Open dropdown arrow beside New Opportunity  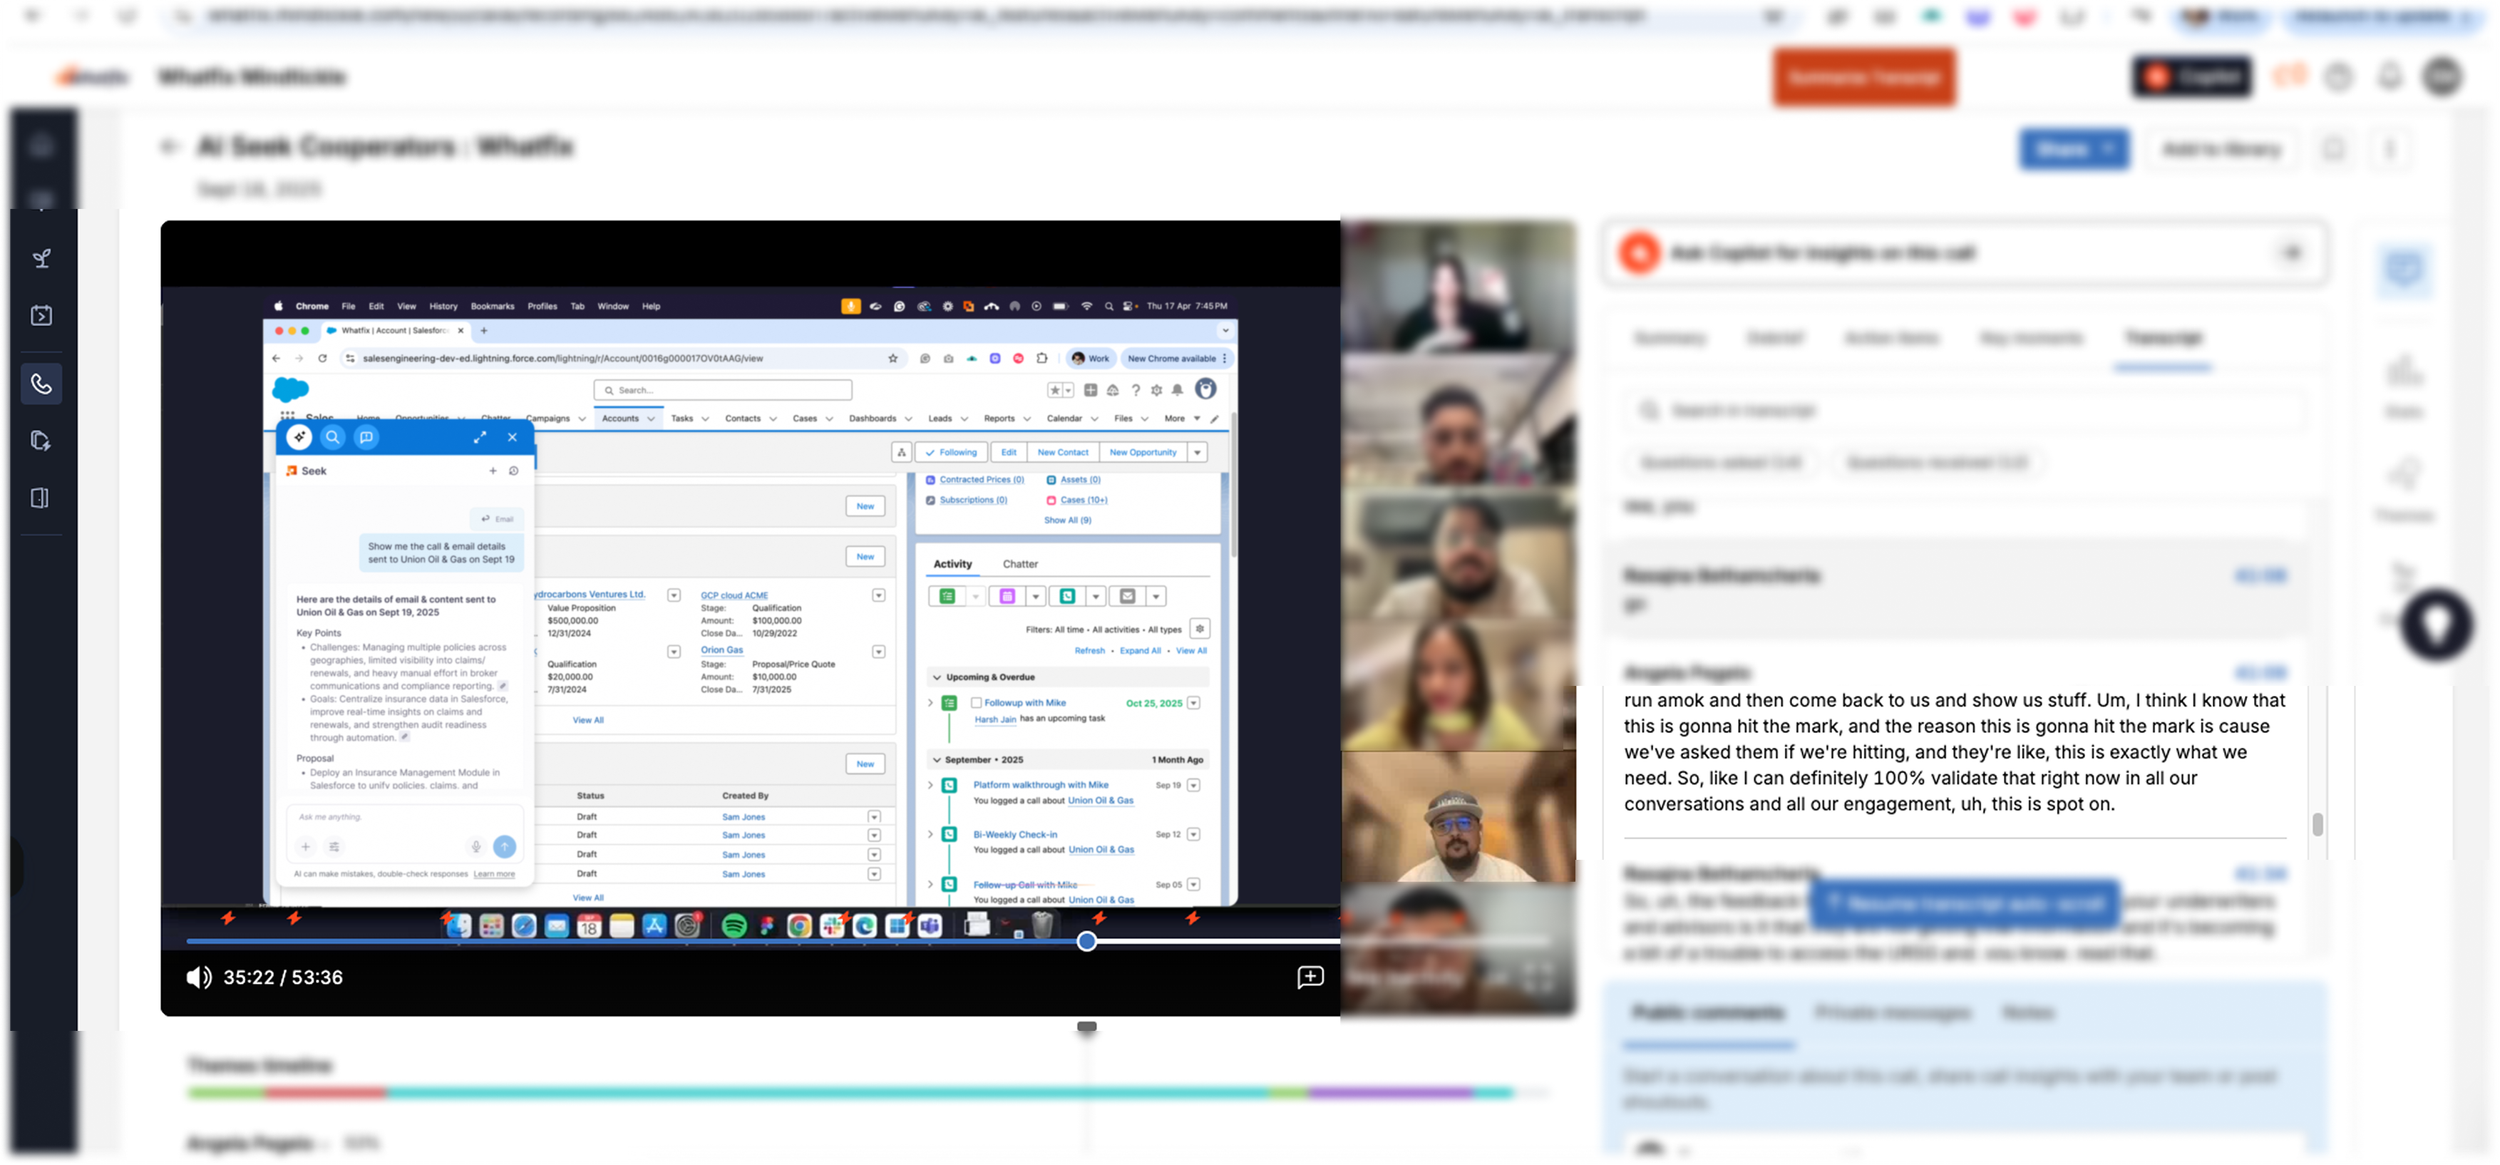1197,452
